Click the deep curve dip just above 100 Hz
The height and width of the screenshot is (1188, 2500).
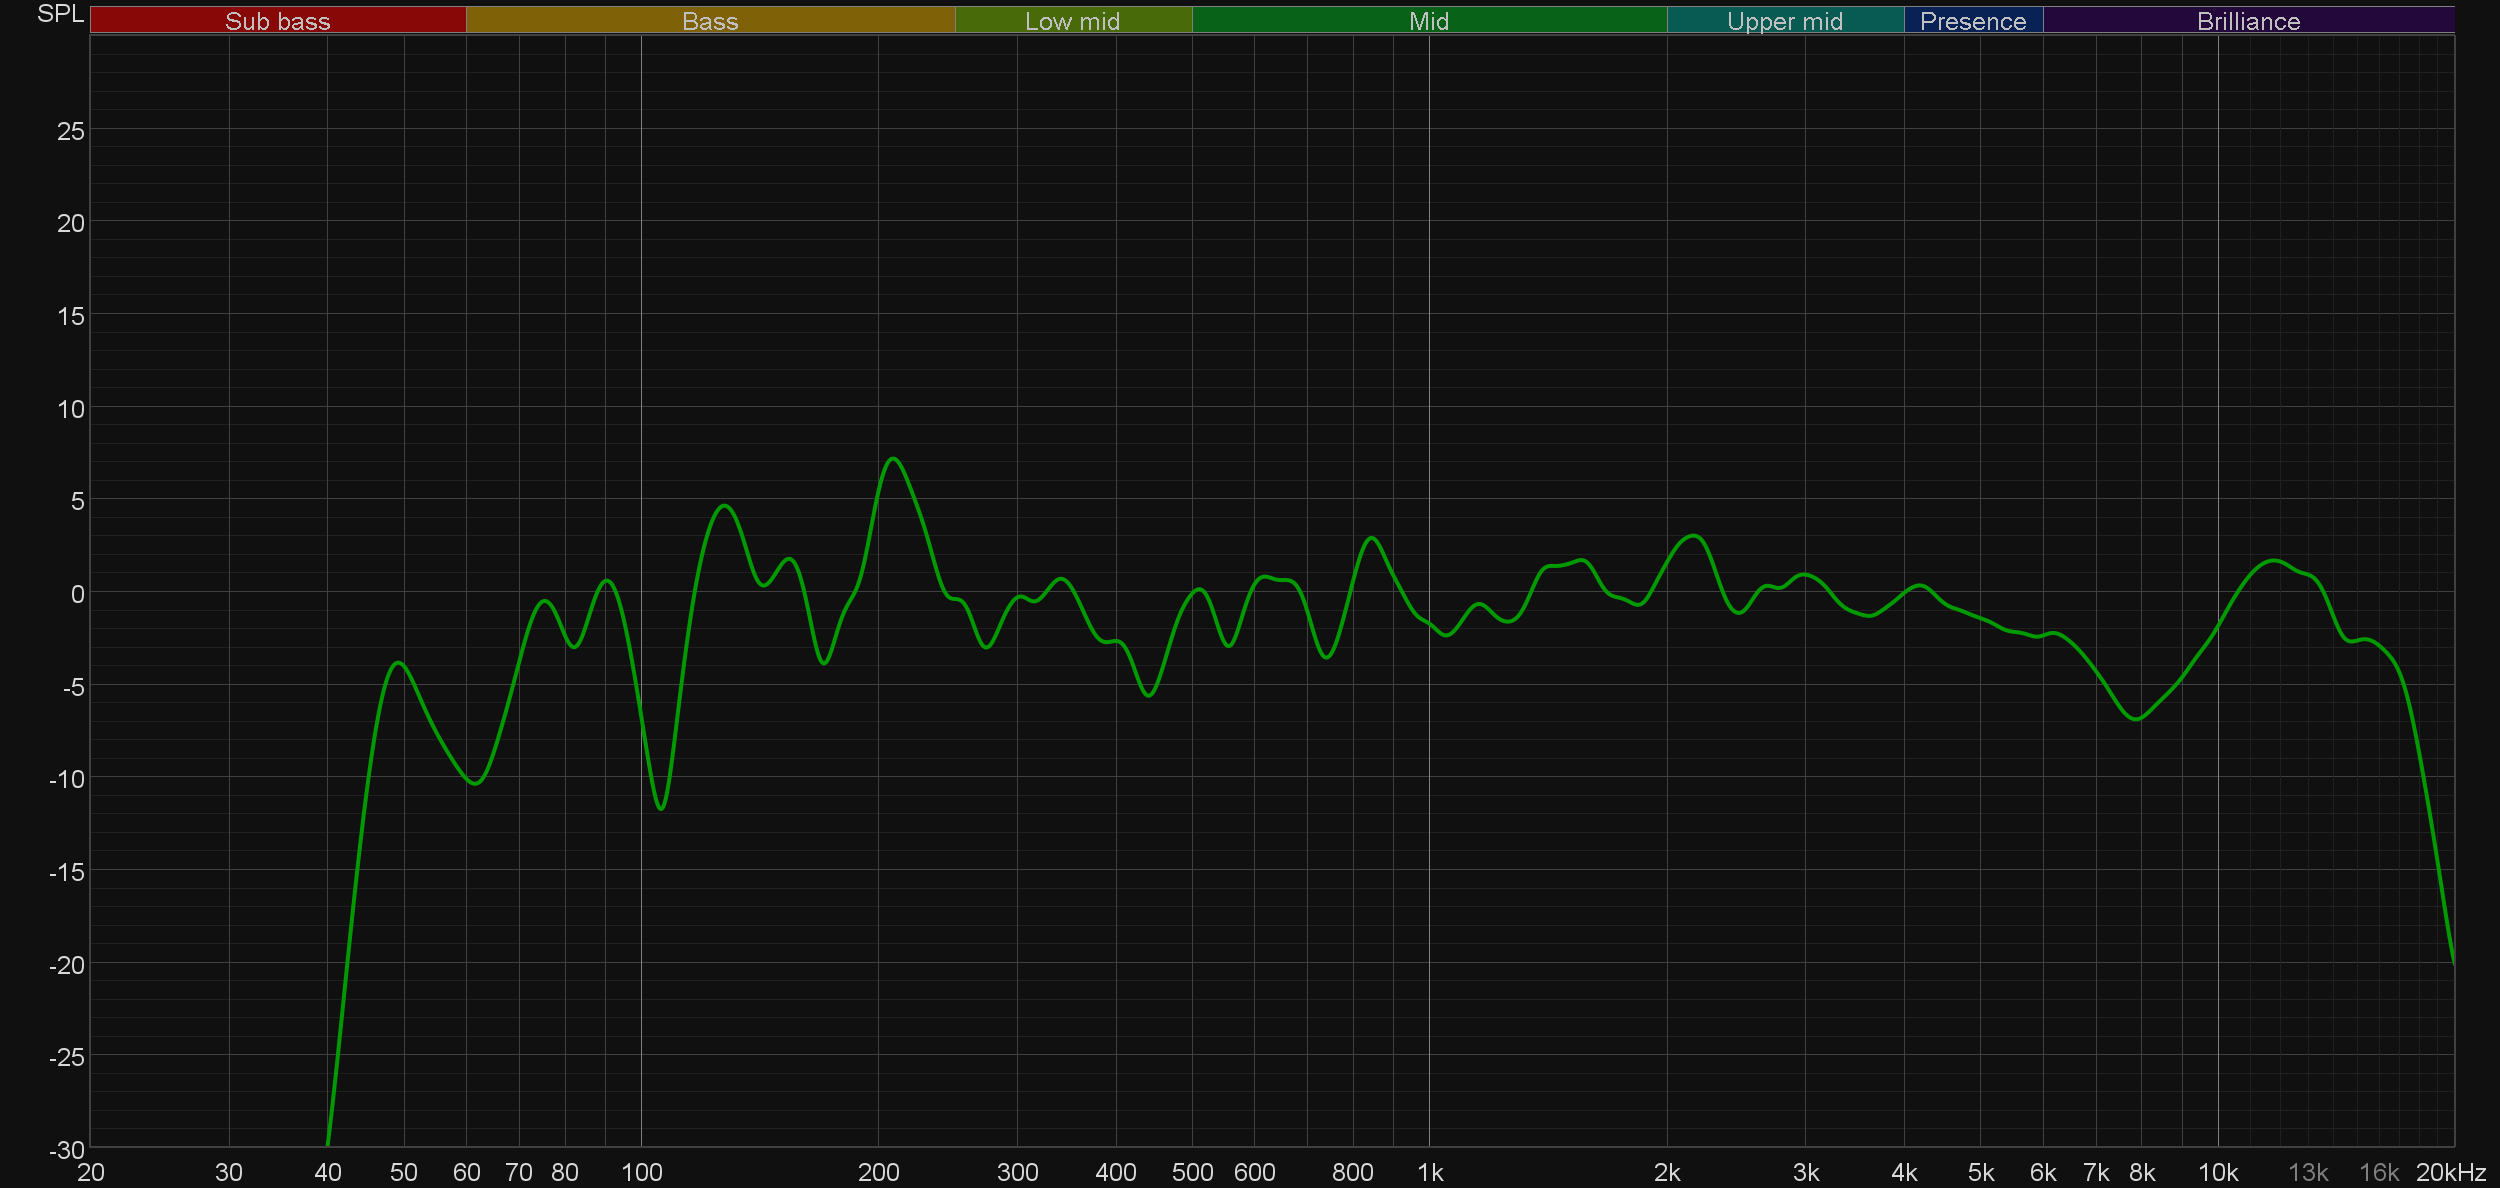[661, 808]
